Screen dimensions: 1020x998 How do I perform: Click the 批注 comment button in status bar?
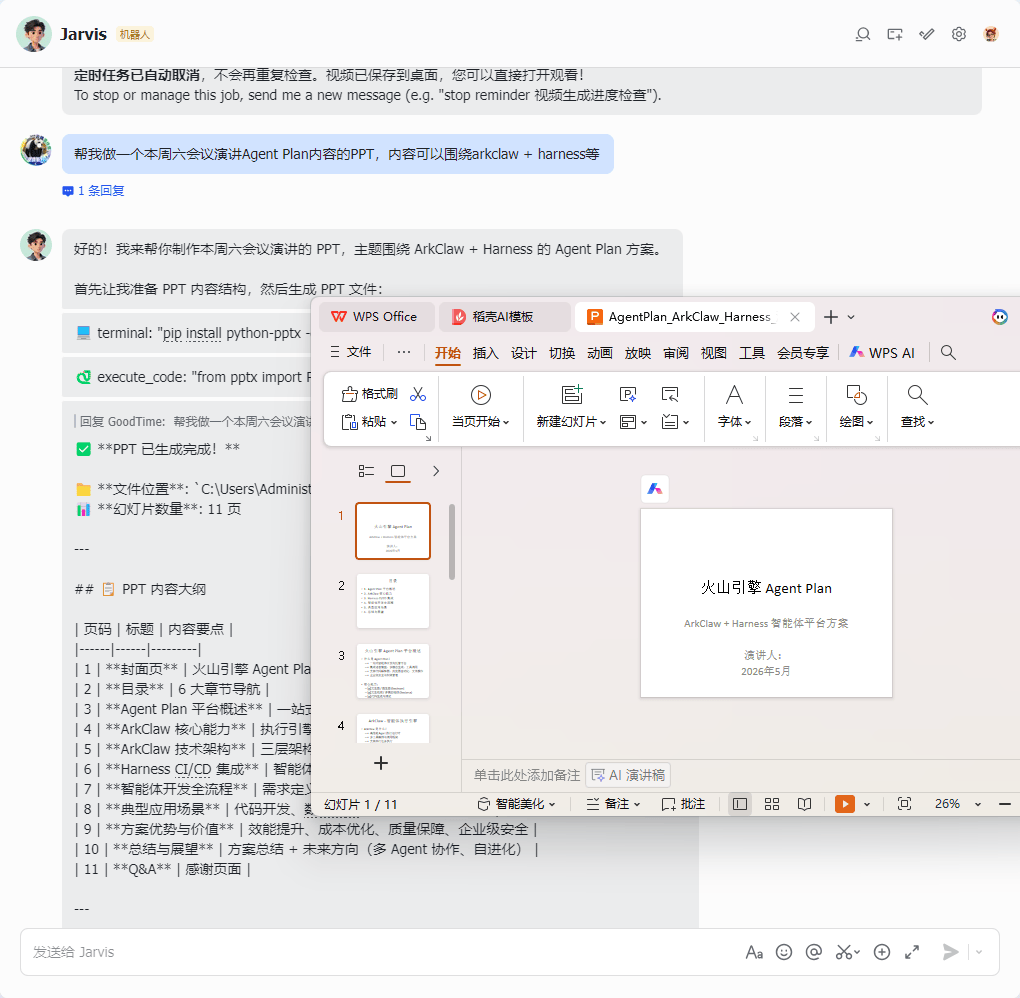click(683, 804)
